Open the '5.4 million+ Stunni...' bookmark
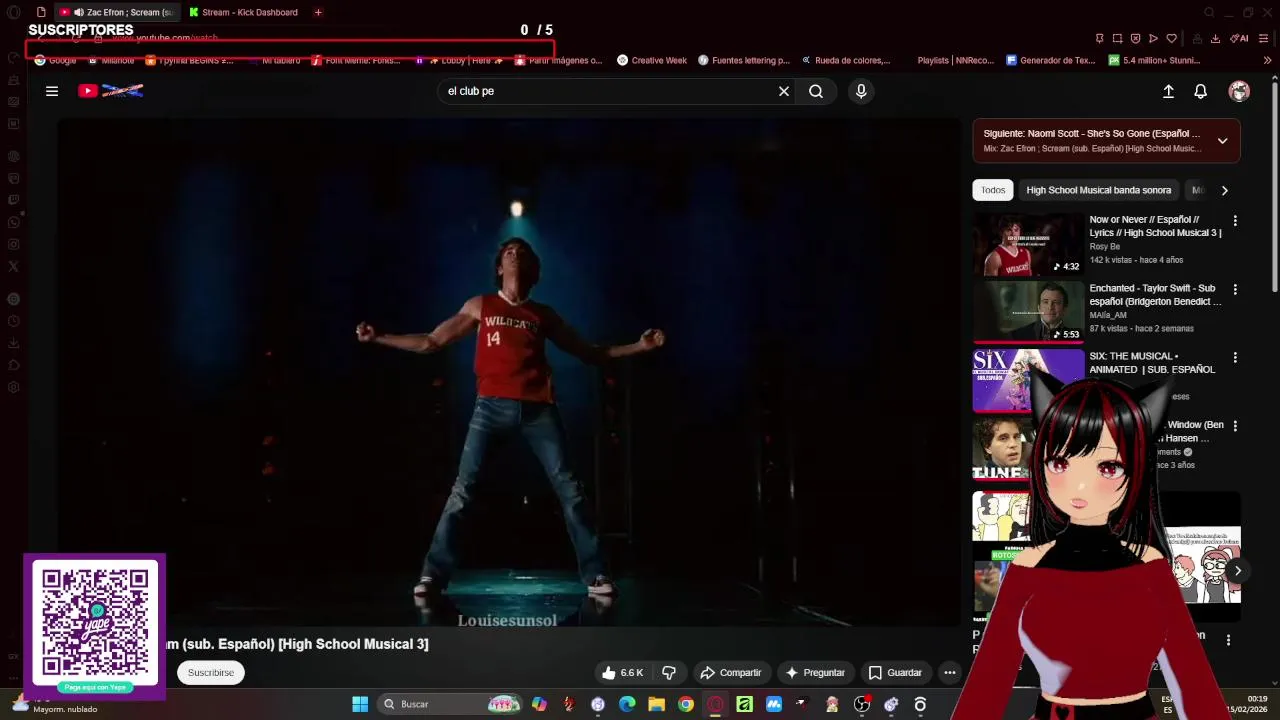 (1154, 60)
